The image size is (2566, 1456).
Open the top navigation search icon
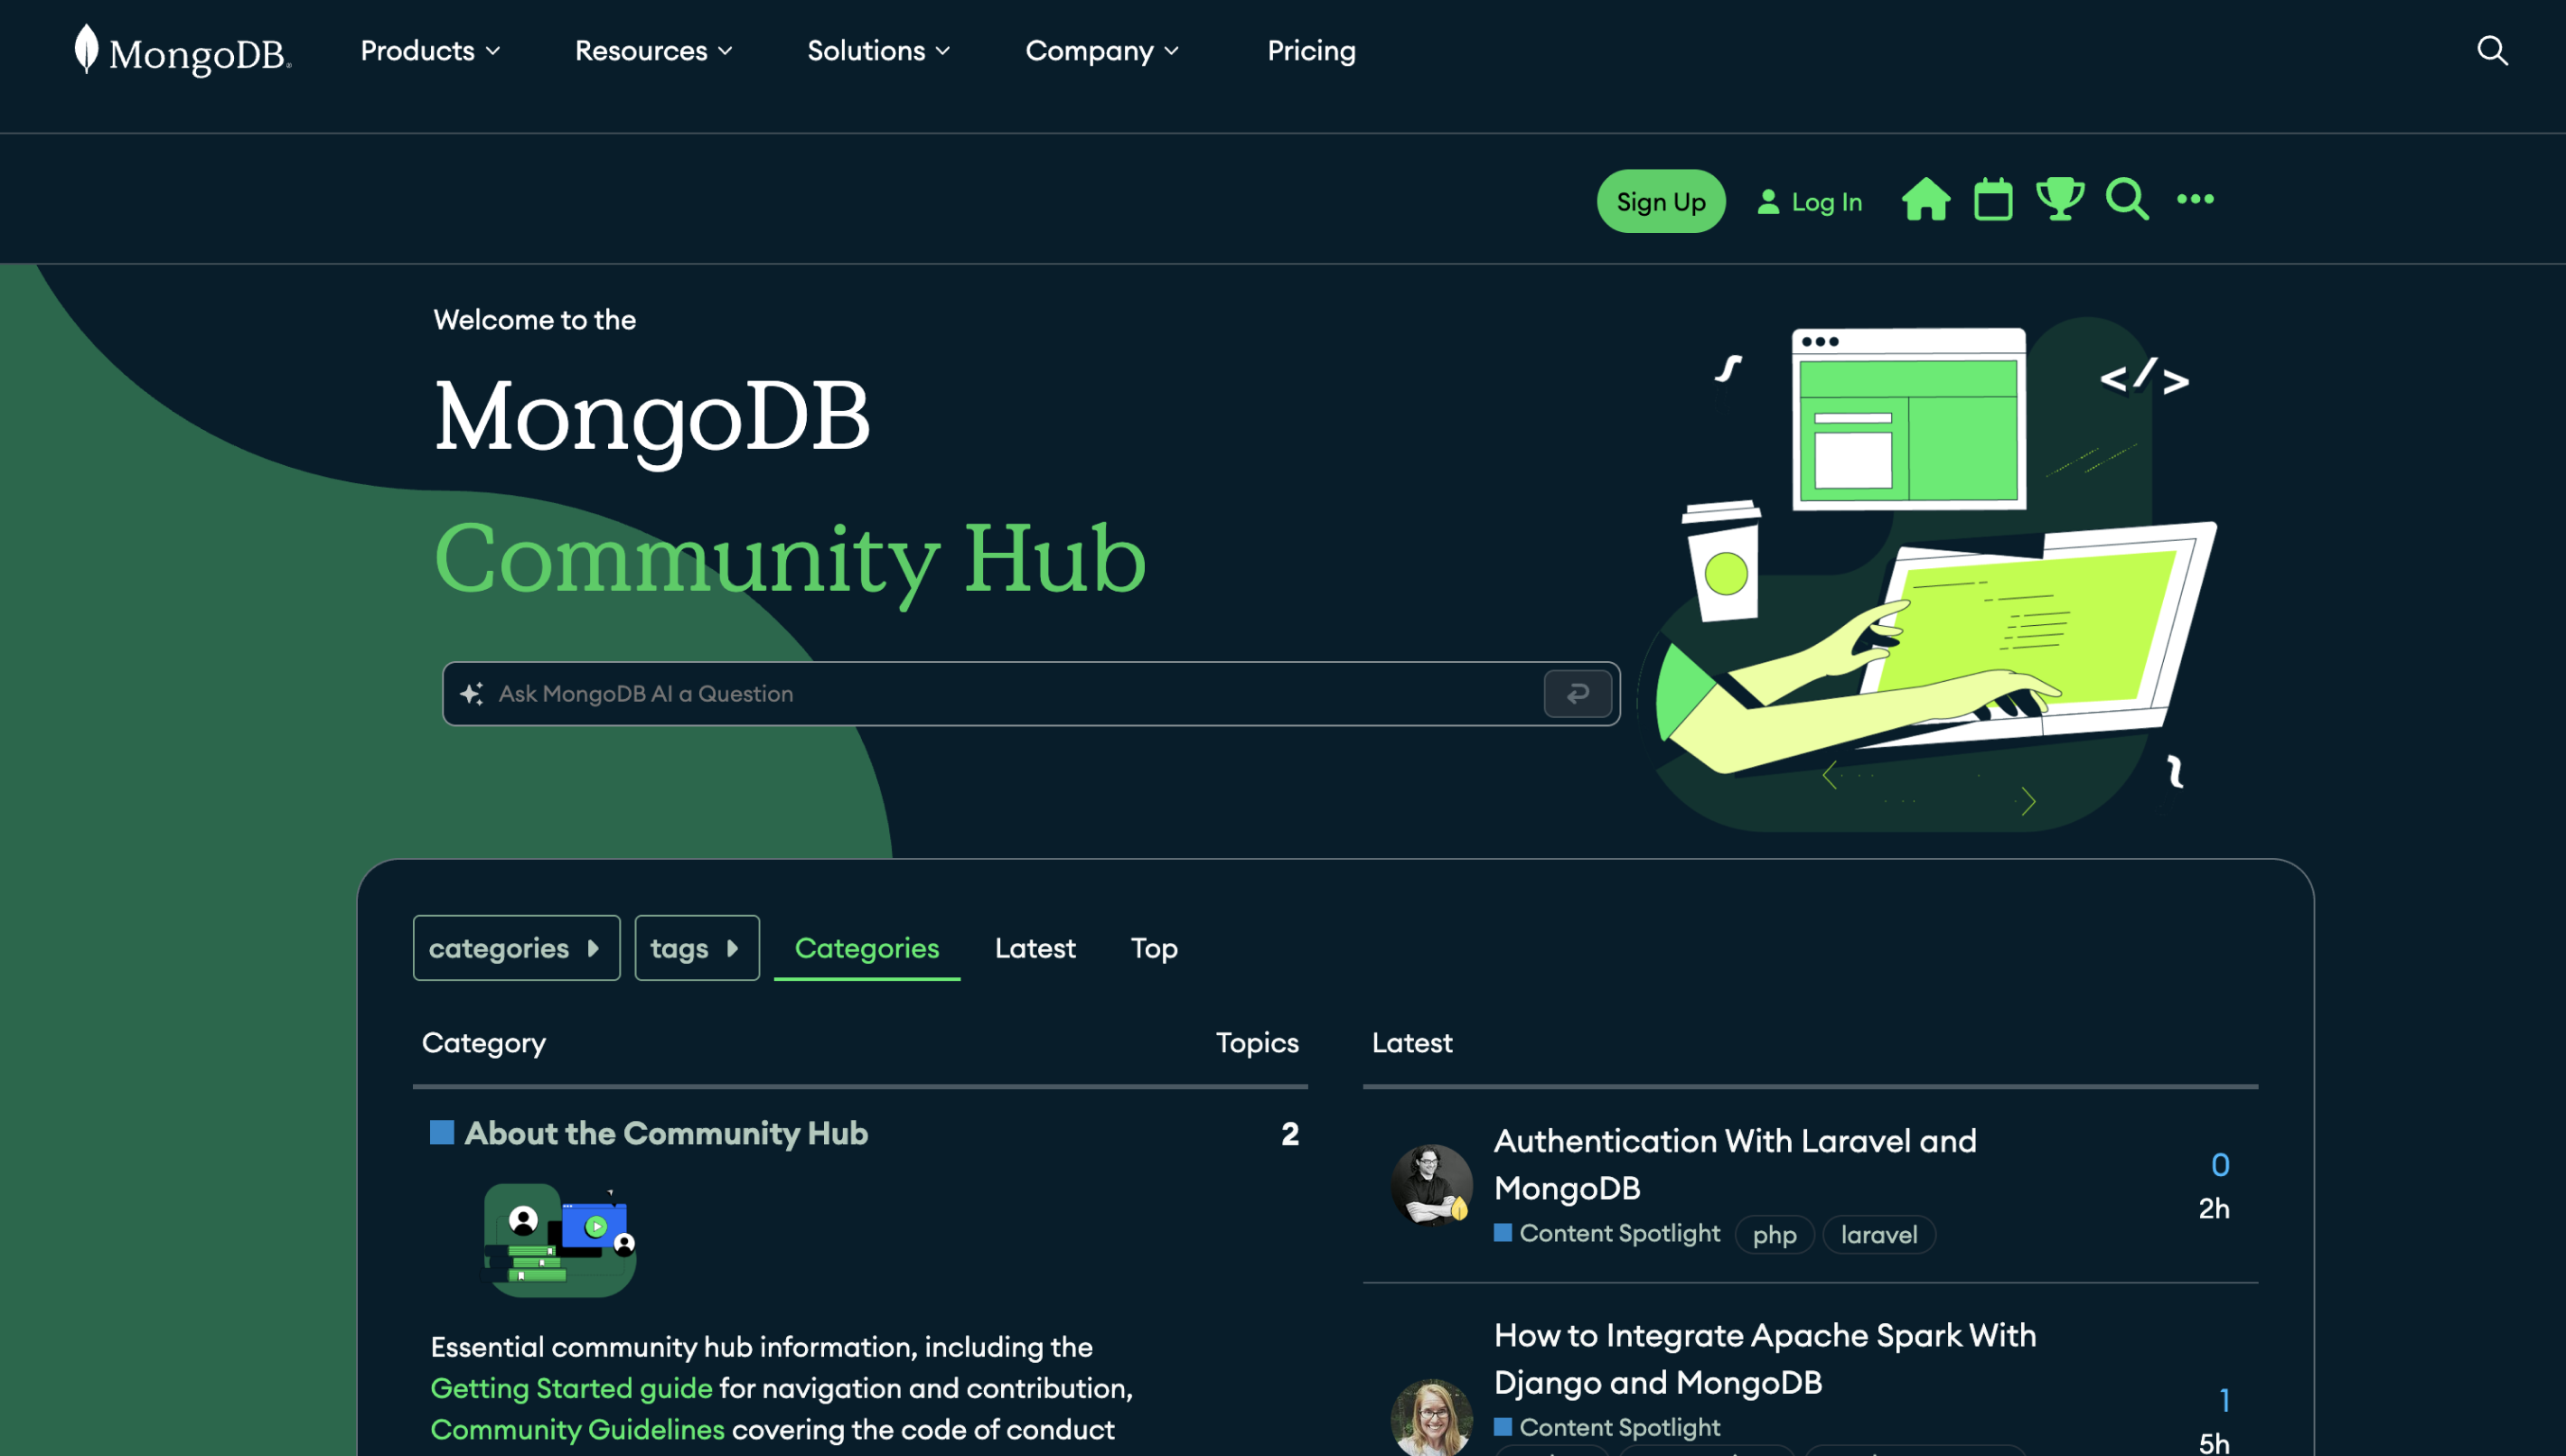[2492, 50]
